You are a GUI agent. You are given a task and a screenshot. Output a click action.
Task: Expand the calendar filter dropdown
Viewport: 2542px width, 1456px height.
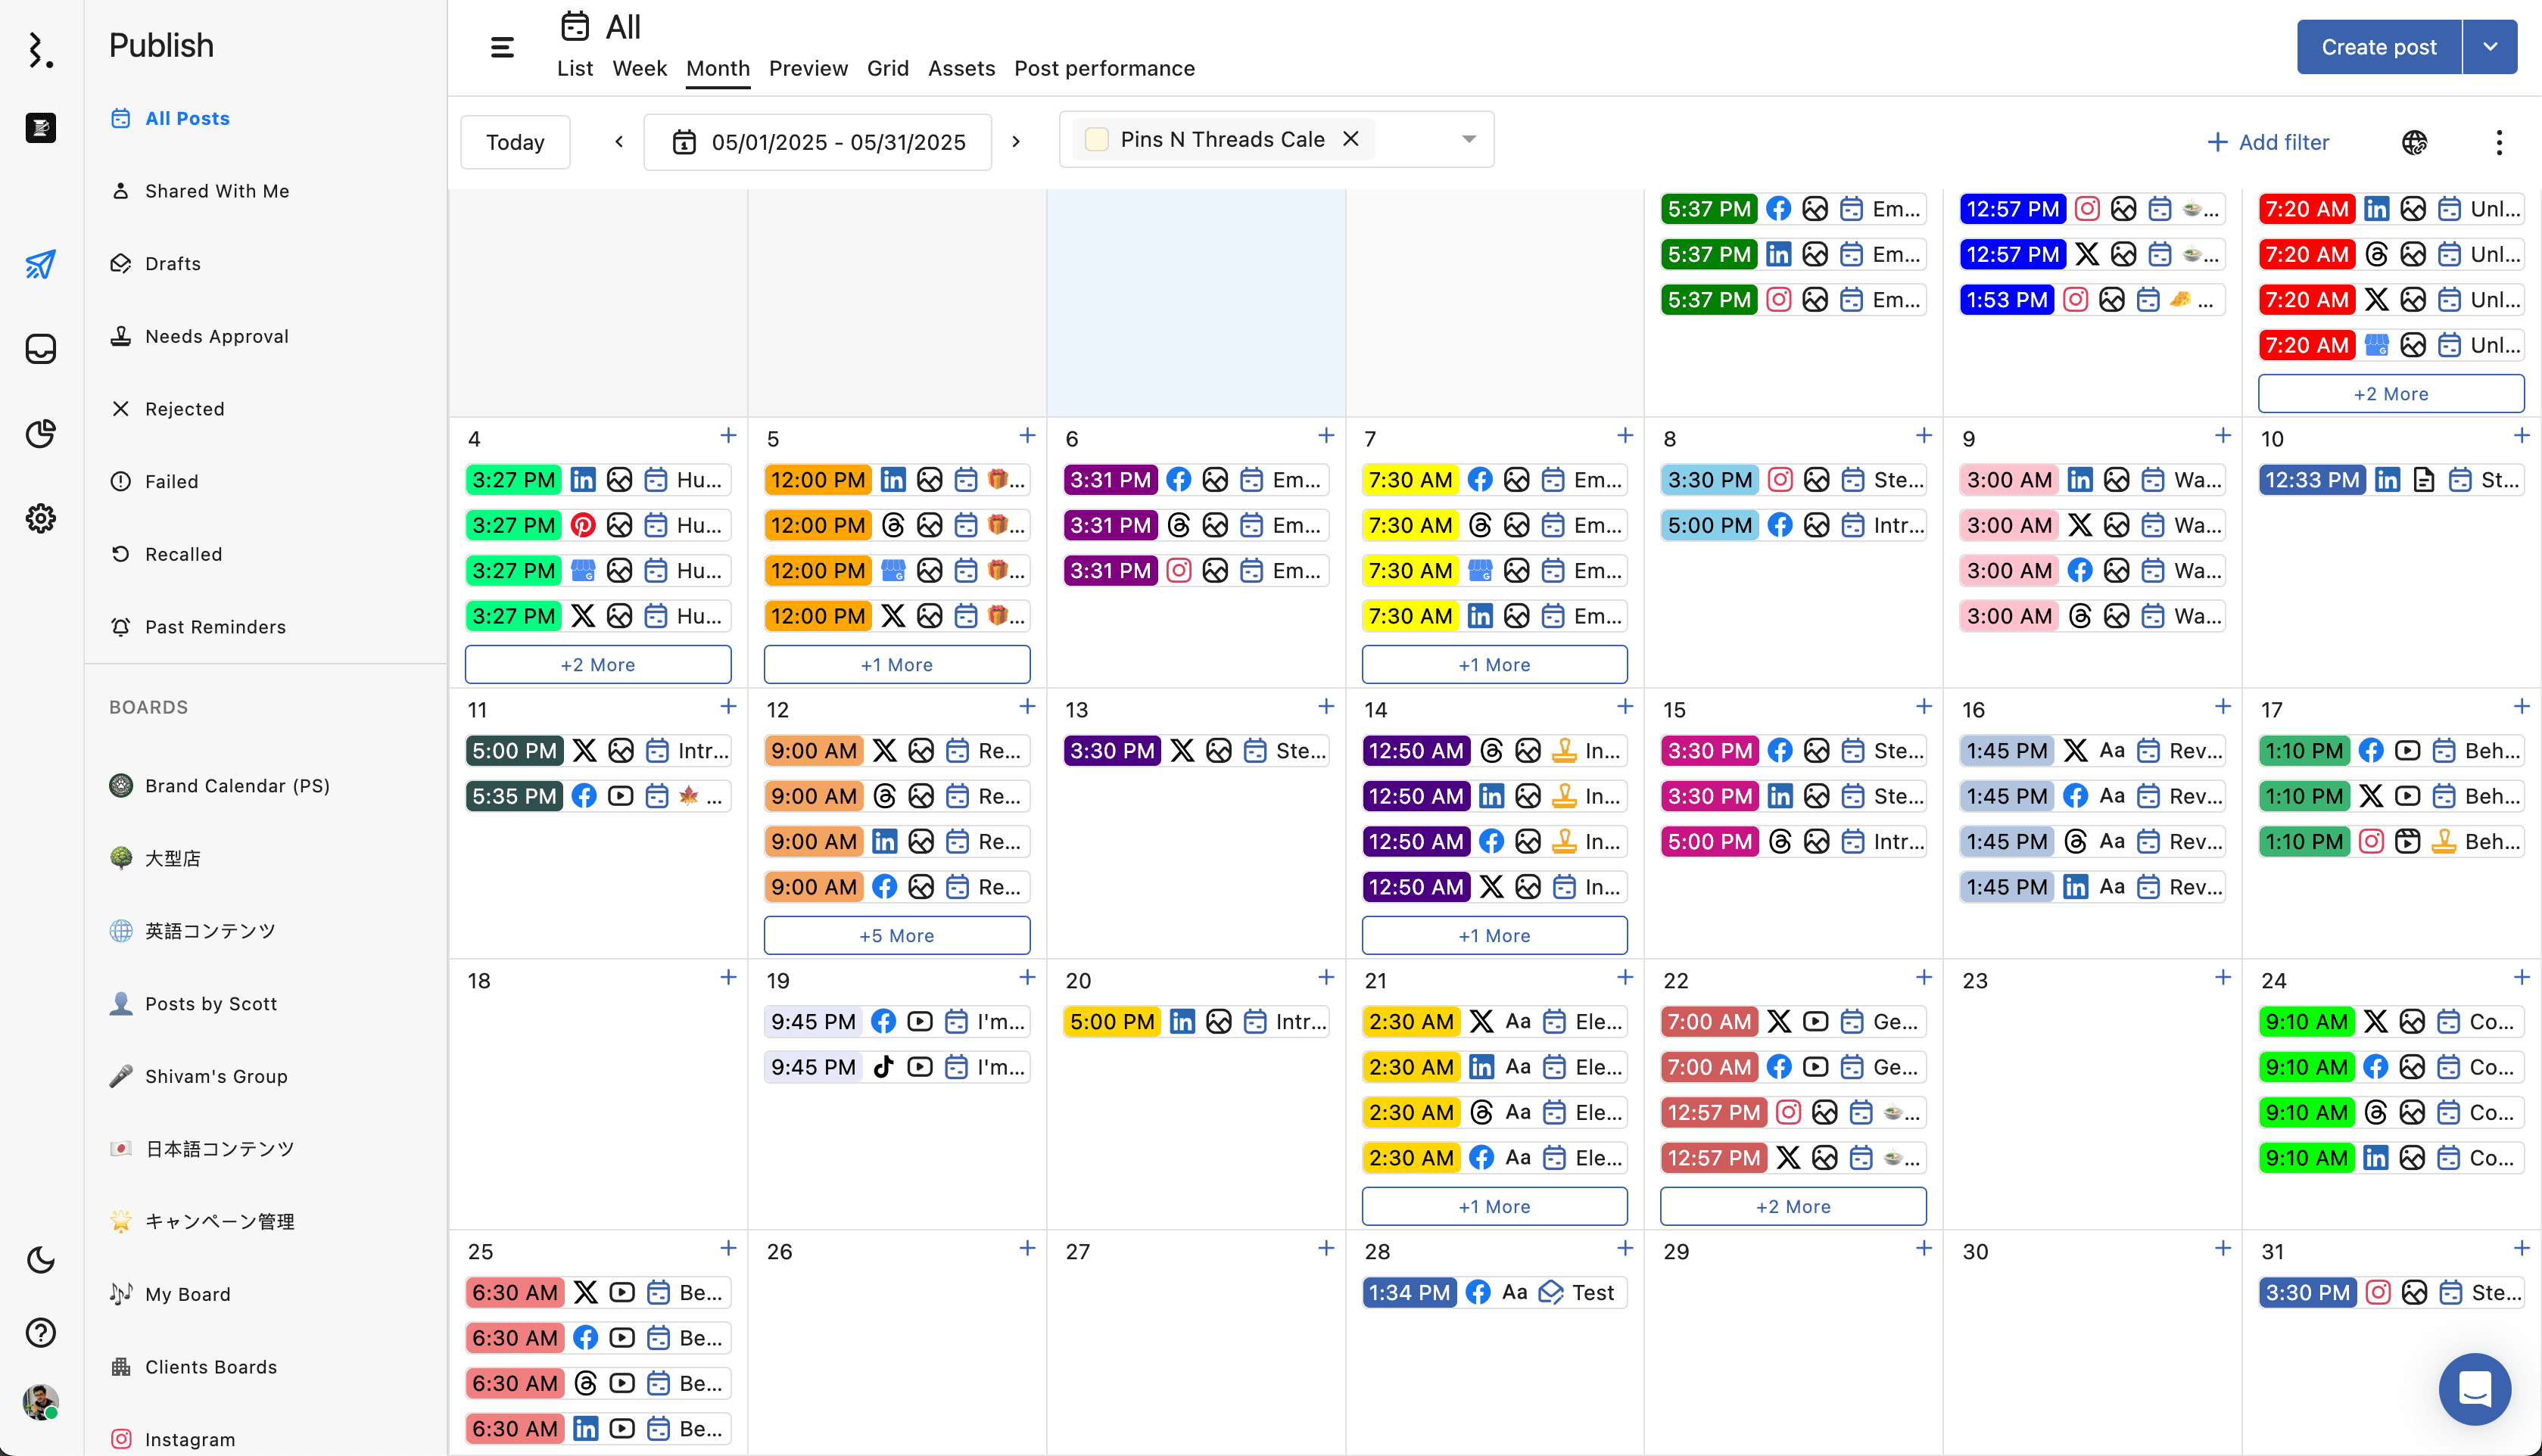tap(1468, 139)
